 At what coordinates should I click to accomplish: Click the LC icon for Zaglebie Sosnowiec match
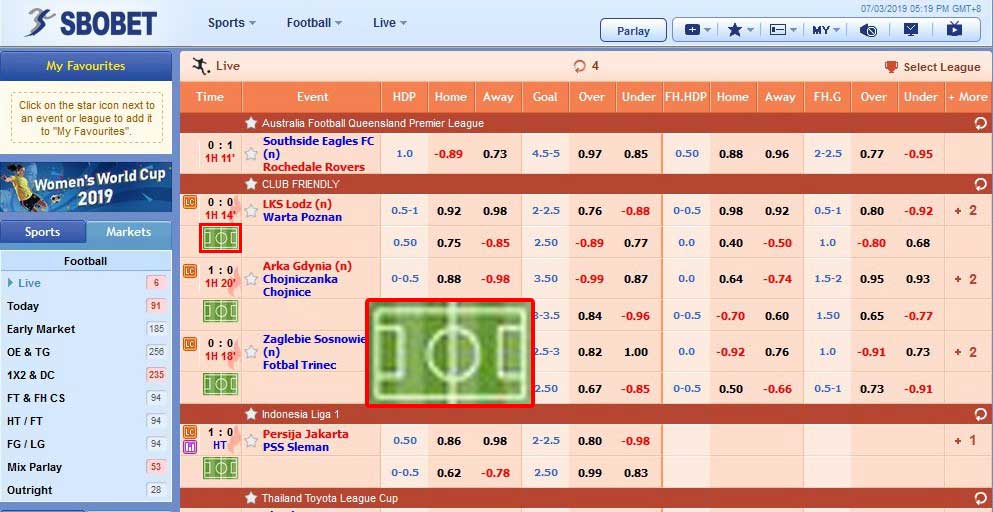click(x=189, y=344)
